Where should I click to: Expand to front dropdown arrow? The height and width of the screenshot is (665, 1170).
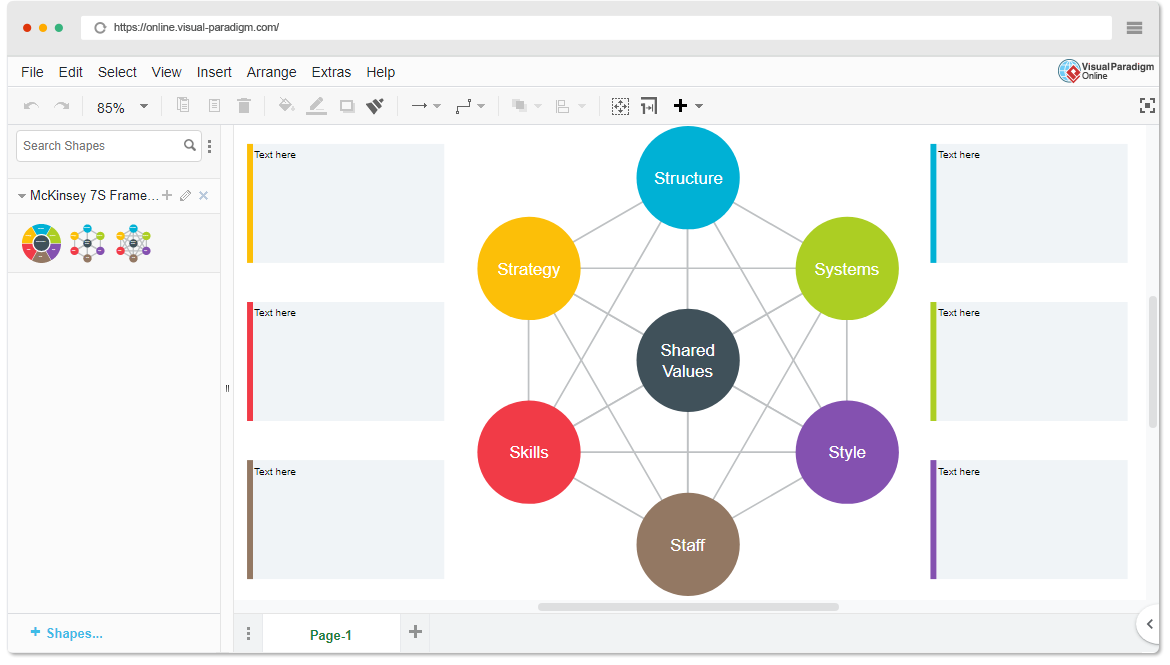tap(538, 106)
